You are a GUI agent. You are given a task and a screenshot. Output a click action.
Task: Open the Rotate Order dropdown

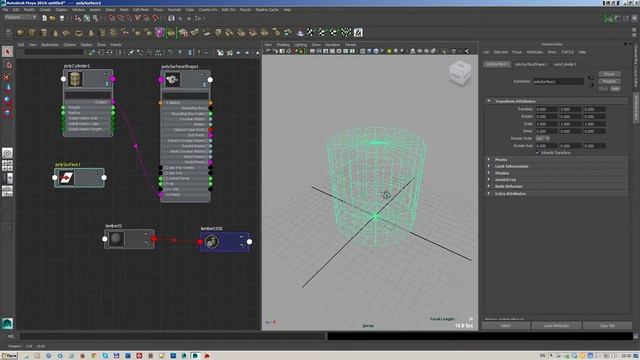click(542, 138)
